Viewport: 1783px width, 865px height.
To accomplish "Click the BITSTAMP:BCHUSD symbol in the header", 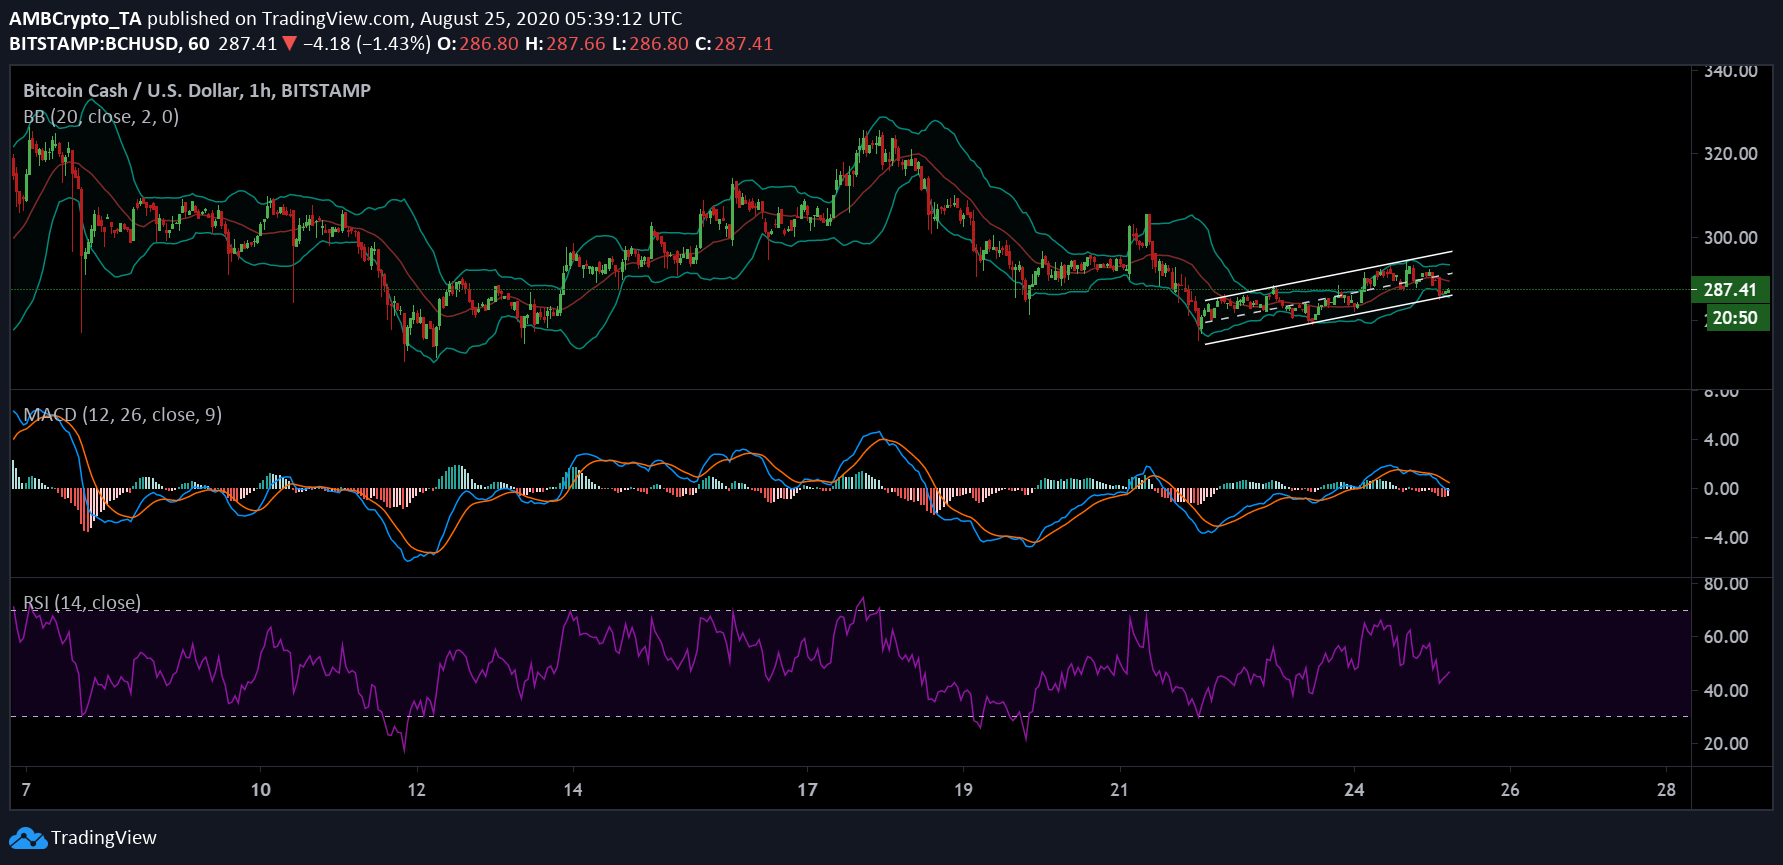I will click(96, 44).
